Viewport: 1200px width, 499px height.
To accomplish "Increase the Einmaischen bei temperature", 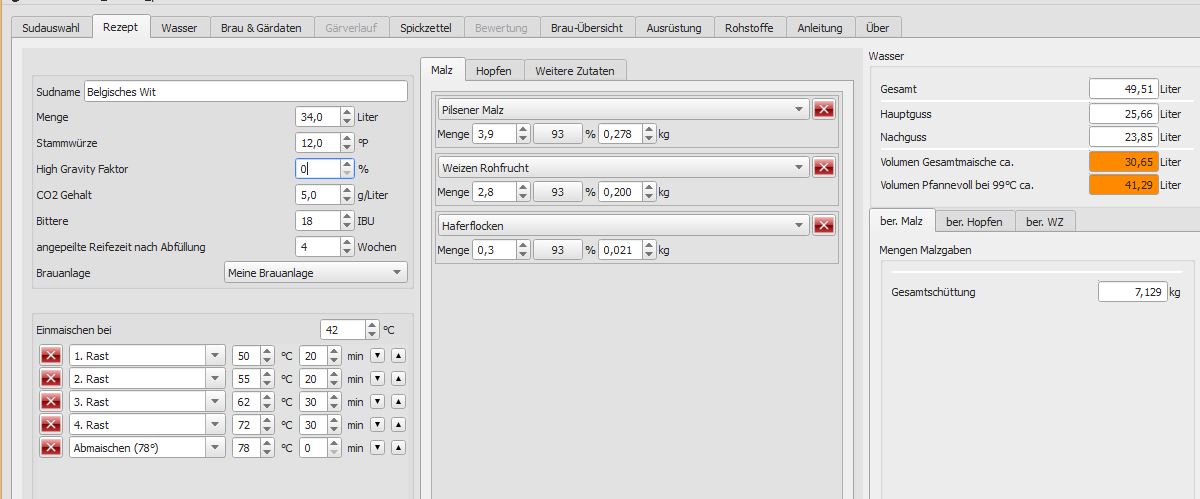I will click(x=372, y=325).
